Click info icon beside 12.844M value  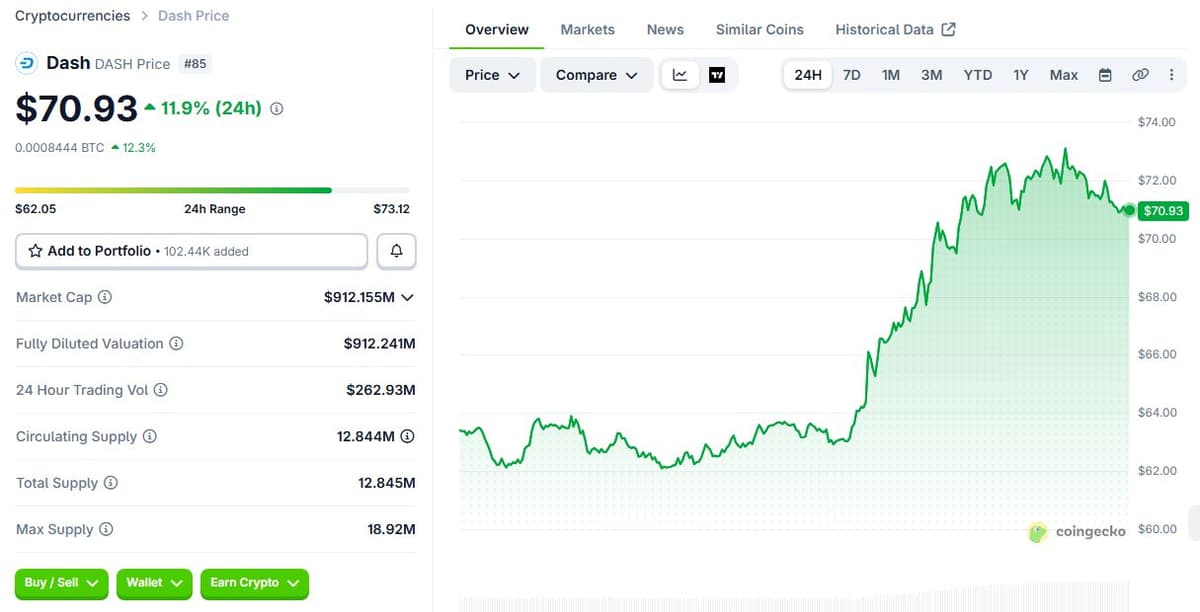[x=408, y=436]
